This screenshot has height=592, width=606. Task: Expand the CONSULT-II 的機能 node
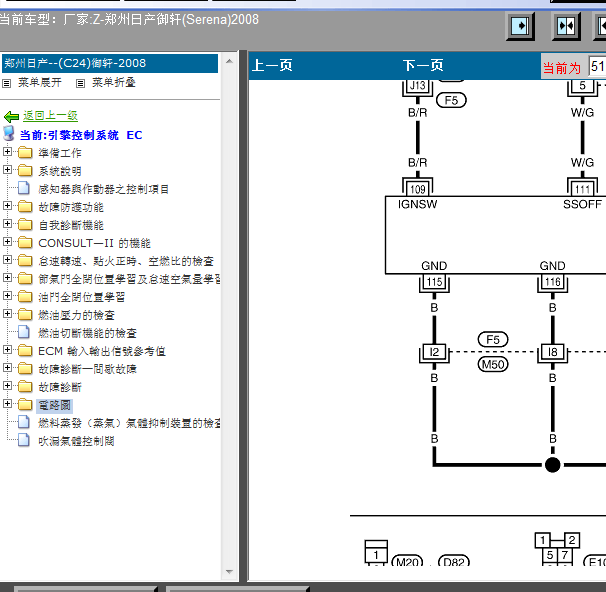pyautogui.click(x=7, y=242)
